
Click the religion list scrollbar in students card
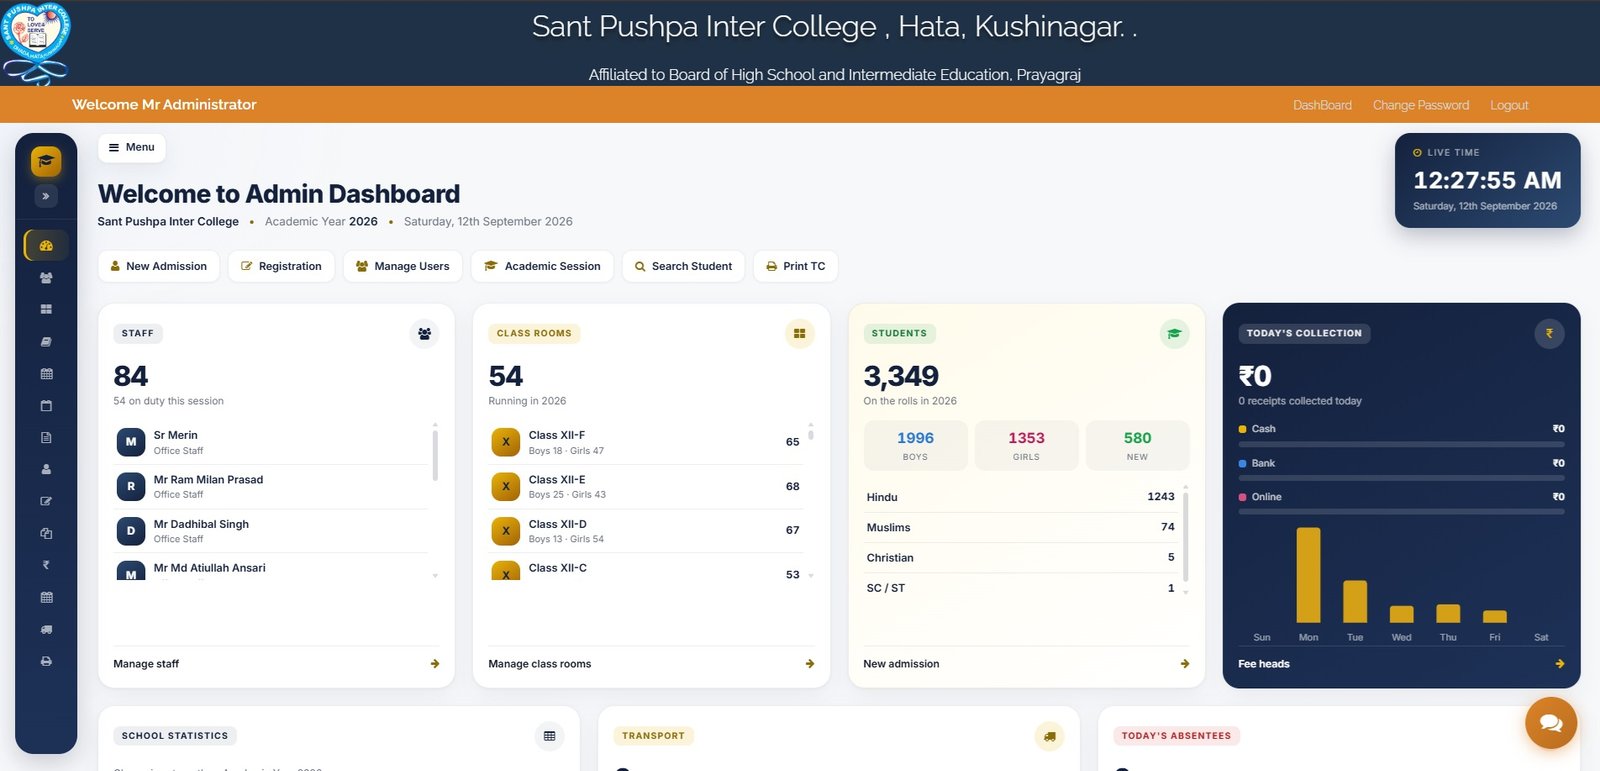tap(1186, 535)
